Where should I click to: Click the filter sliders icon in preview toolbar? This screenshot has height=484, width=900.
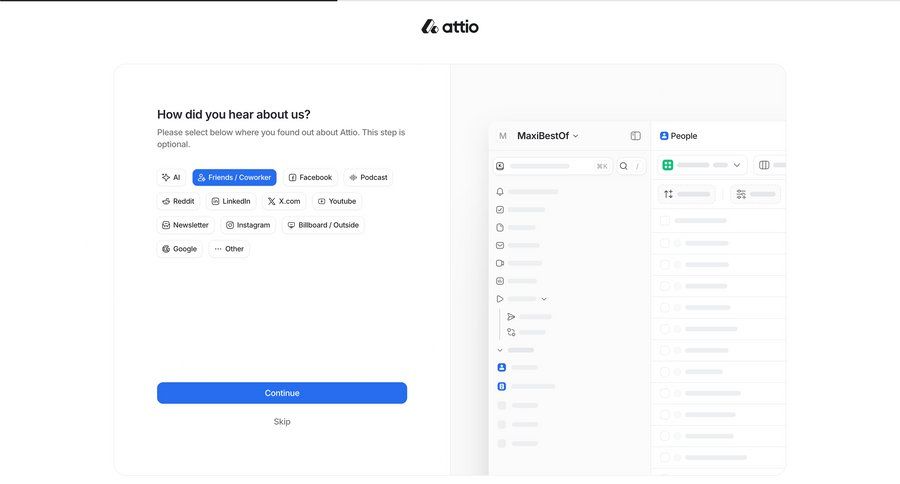click(x=741, y=195)
